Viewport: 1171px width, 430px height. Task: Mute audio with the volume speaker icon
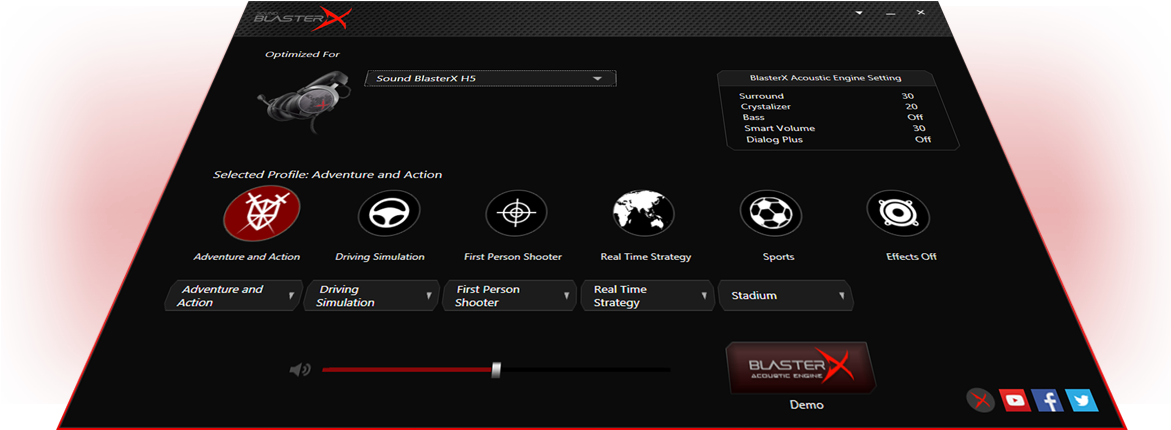[x=299, y=370]
